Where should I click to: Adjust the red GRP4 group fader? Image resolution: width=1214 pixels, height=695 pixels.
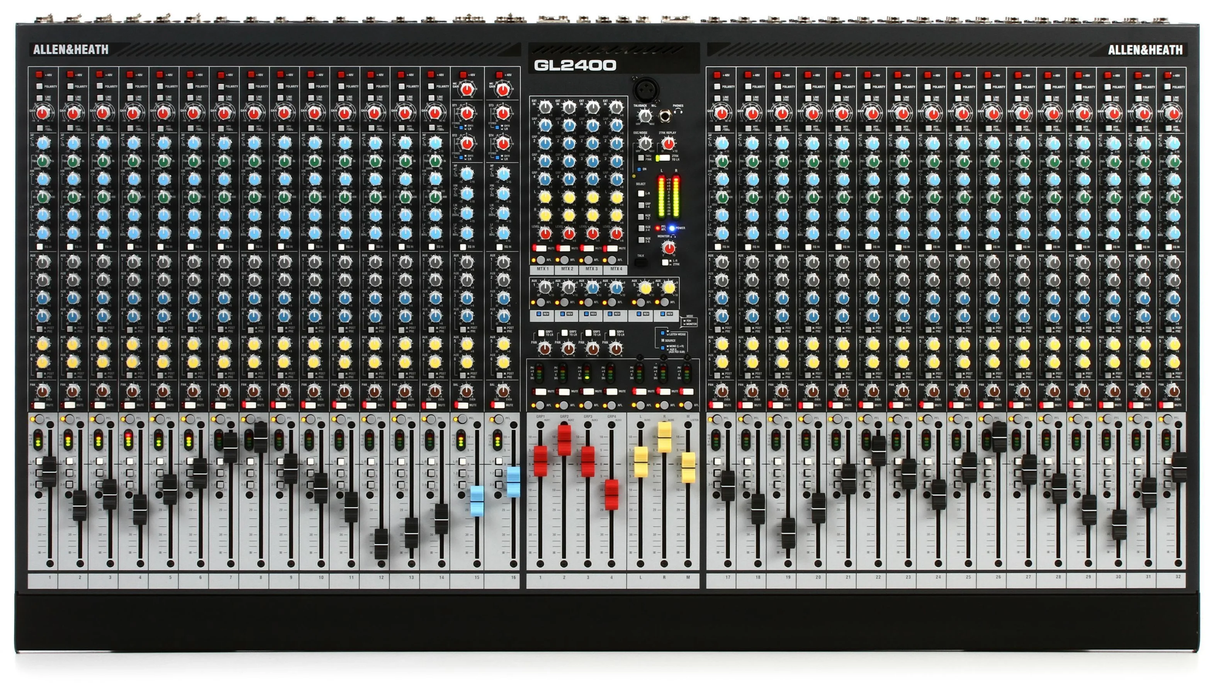611,494
